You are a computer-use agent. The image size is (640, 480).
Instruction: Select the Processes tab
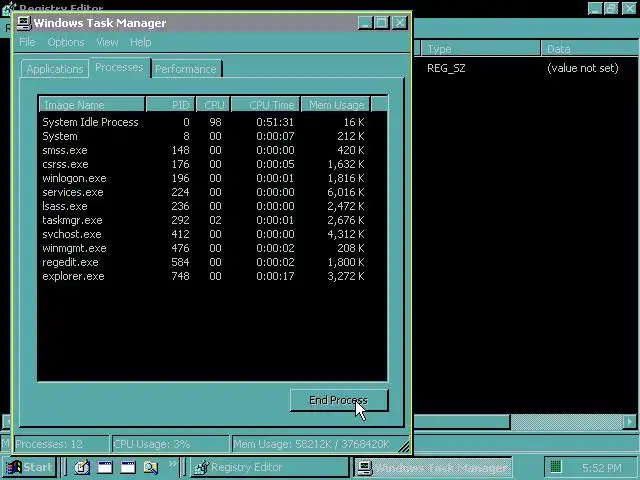pos(119,67)
